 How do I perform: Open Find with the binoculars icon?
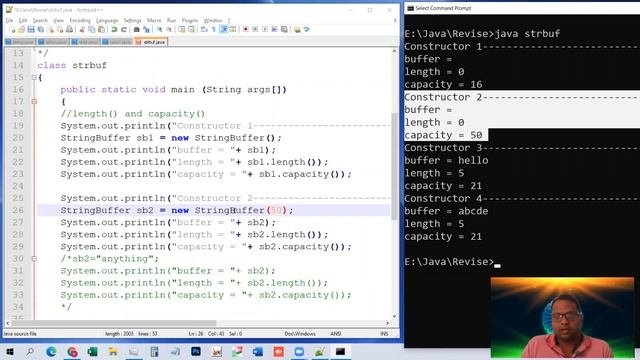tap(136, 29)
